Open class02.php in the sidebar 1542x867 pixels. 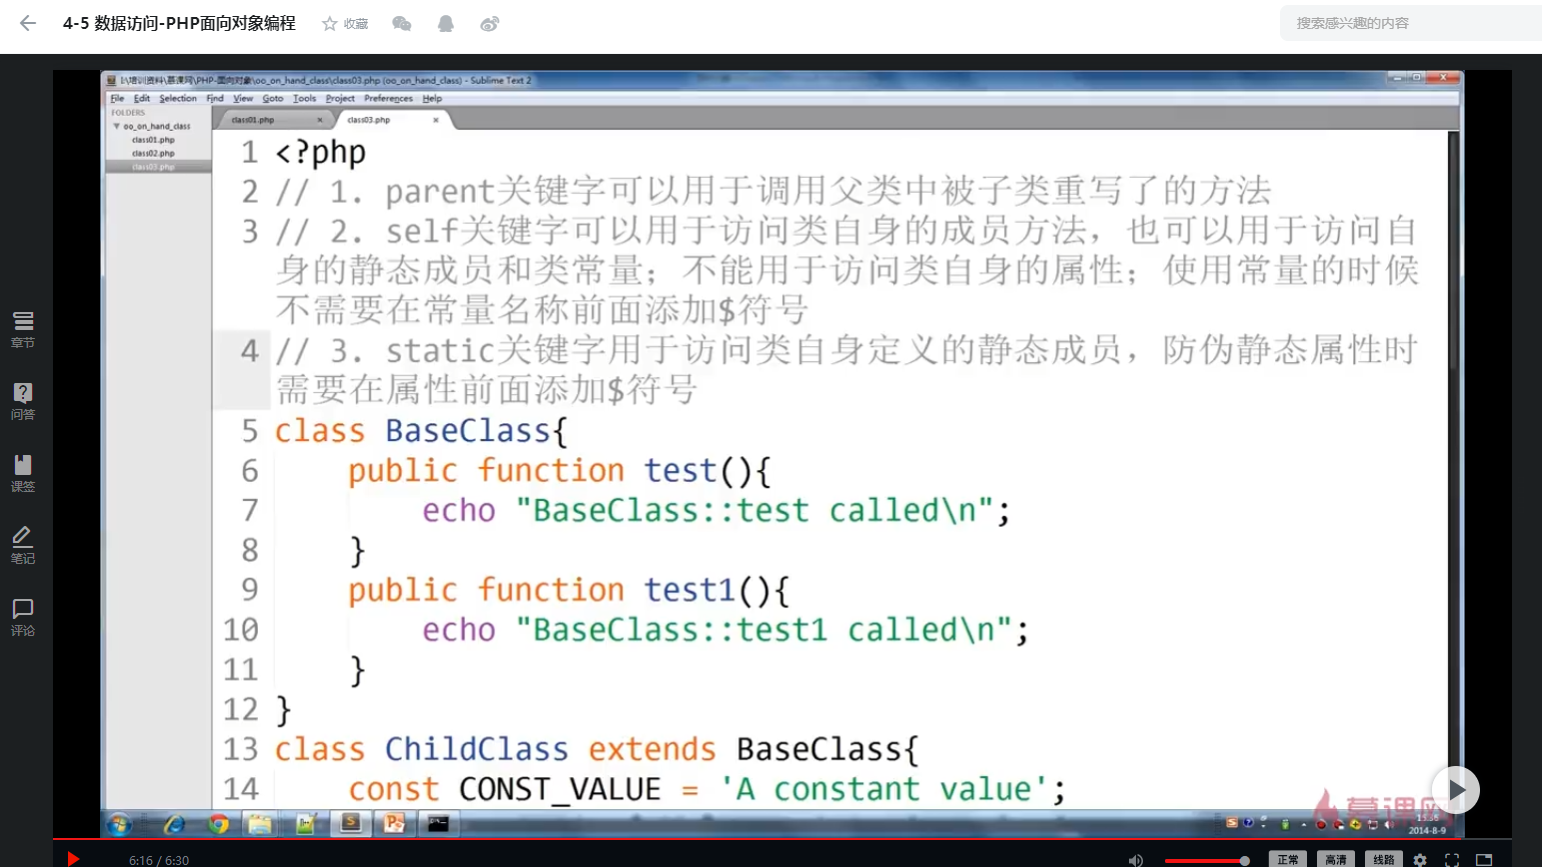tap(153, 153)
